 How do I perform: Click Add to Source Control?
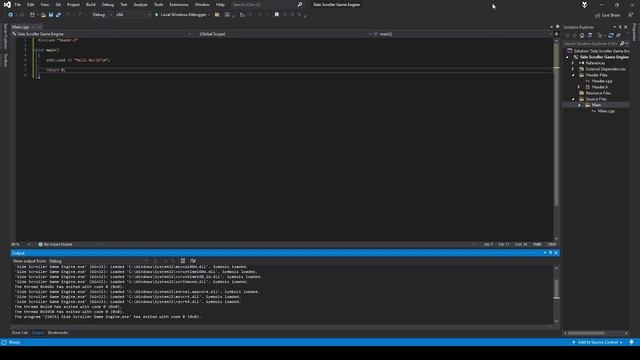click(x=598, y=342)
